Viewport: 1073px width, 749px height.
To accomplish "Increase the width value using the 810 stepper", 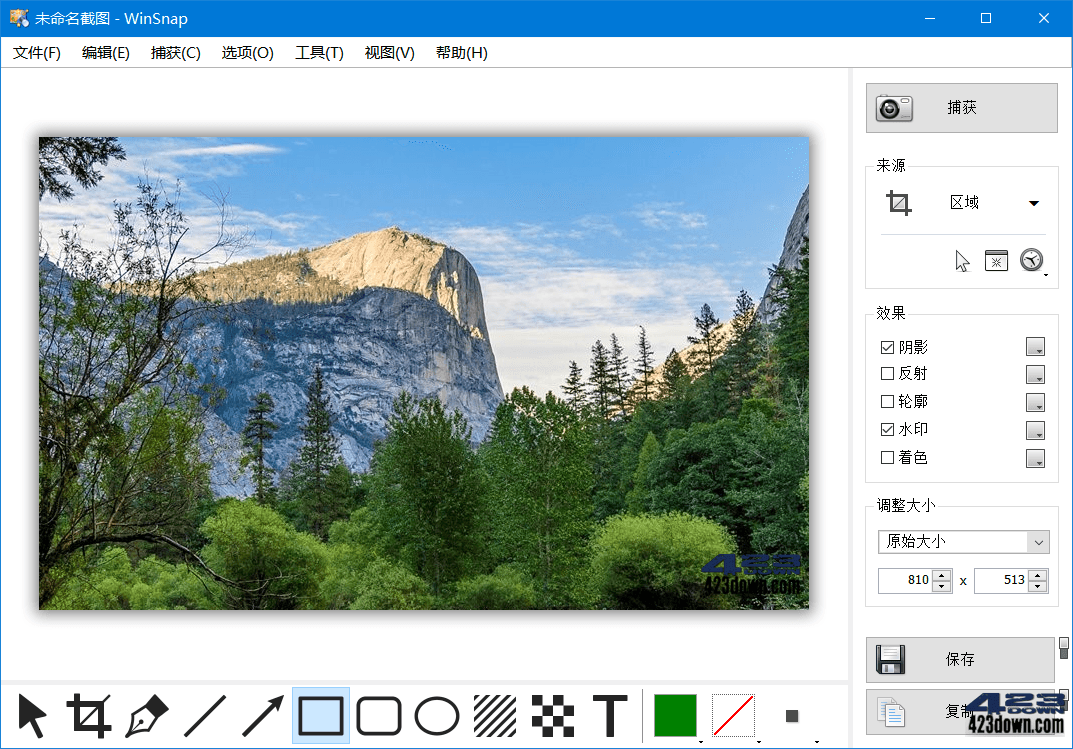I will point(939,574).
